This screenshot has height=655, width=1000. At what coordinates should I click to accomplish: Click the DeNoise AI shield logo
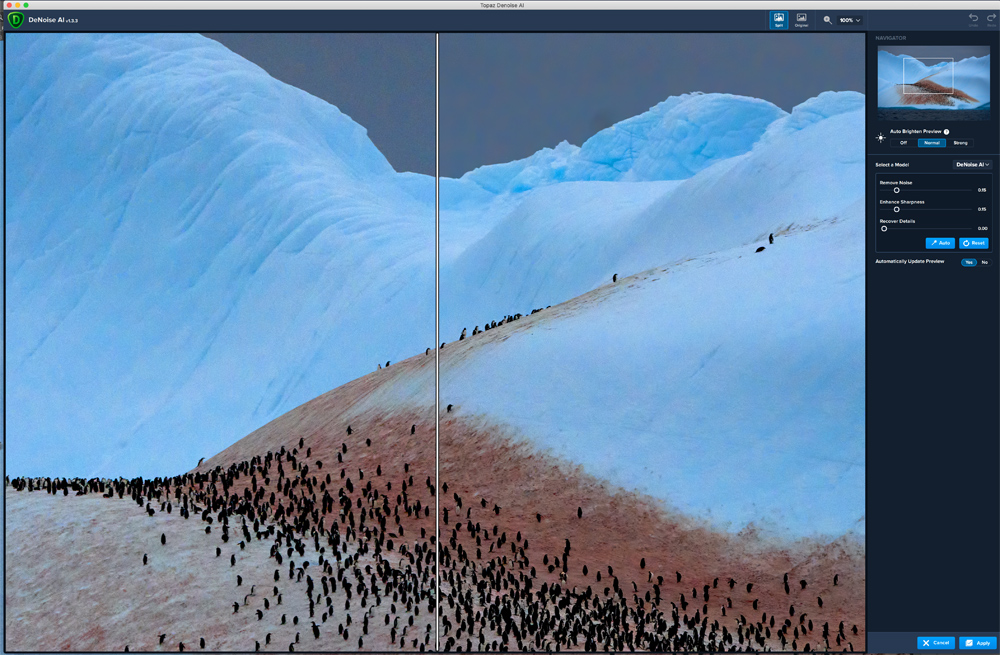pyautogui.click(x=16, y=20)
